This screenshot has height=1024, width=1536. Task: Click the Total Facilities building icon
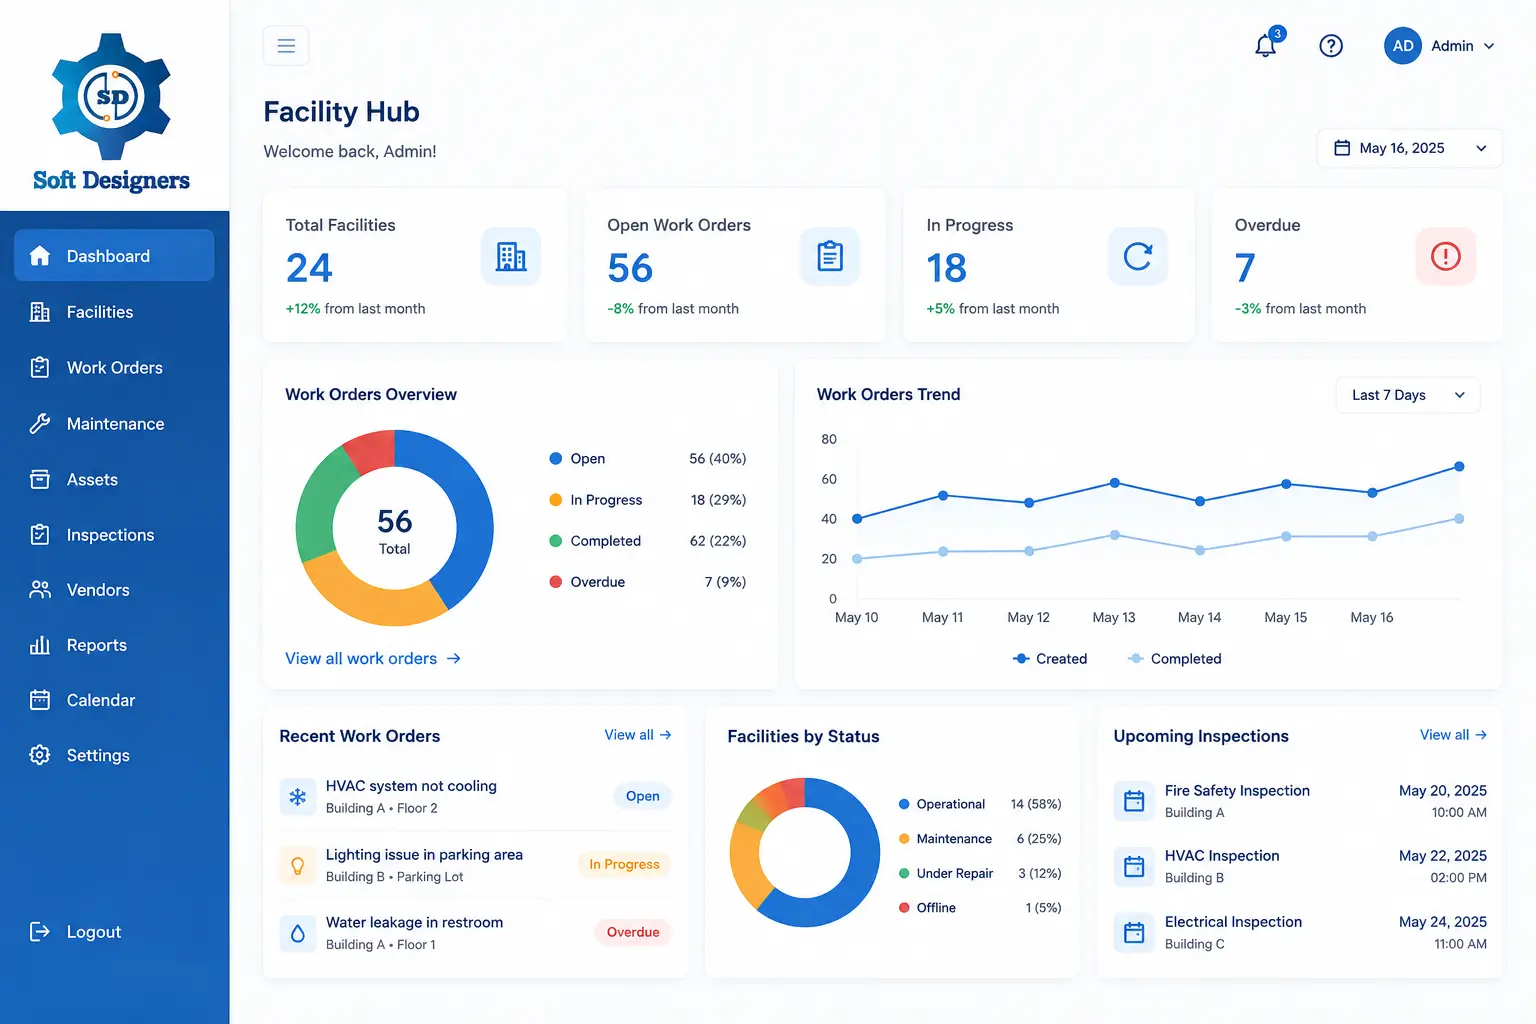(x=511, y=257)
